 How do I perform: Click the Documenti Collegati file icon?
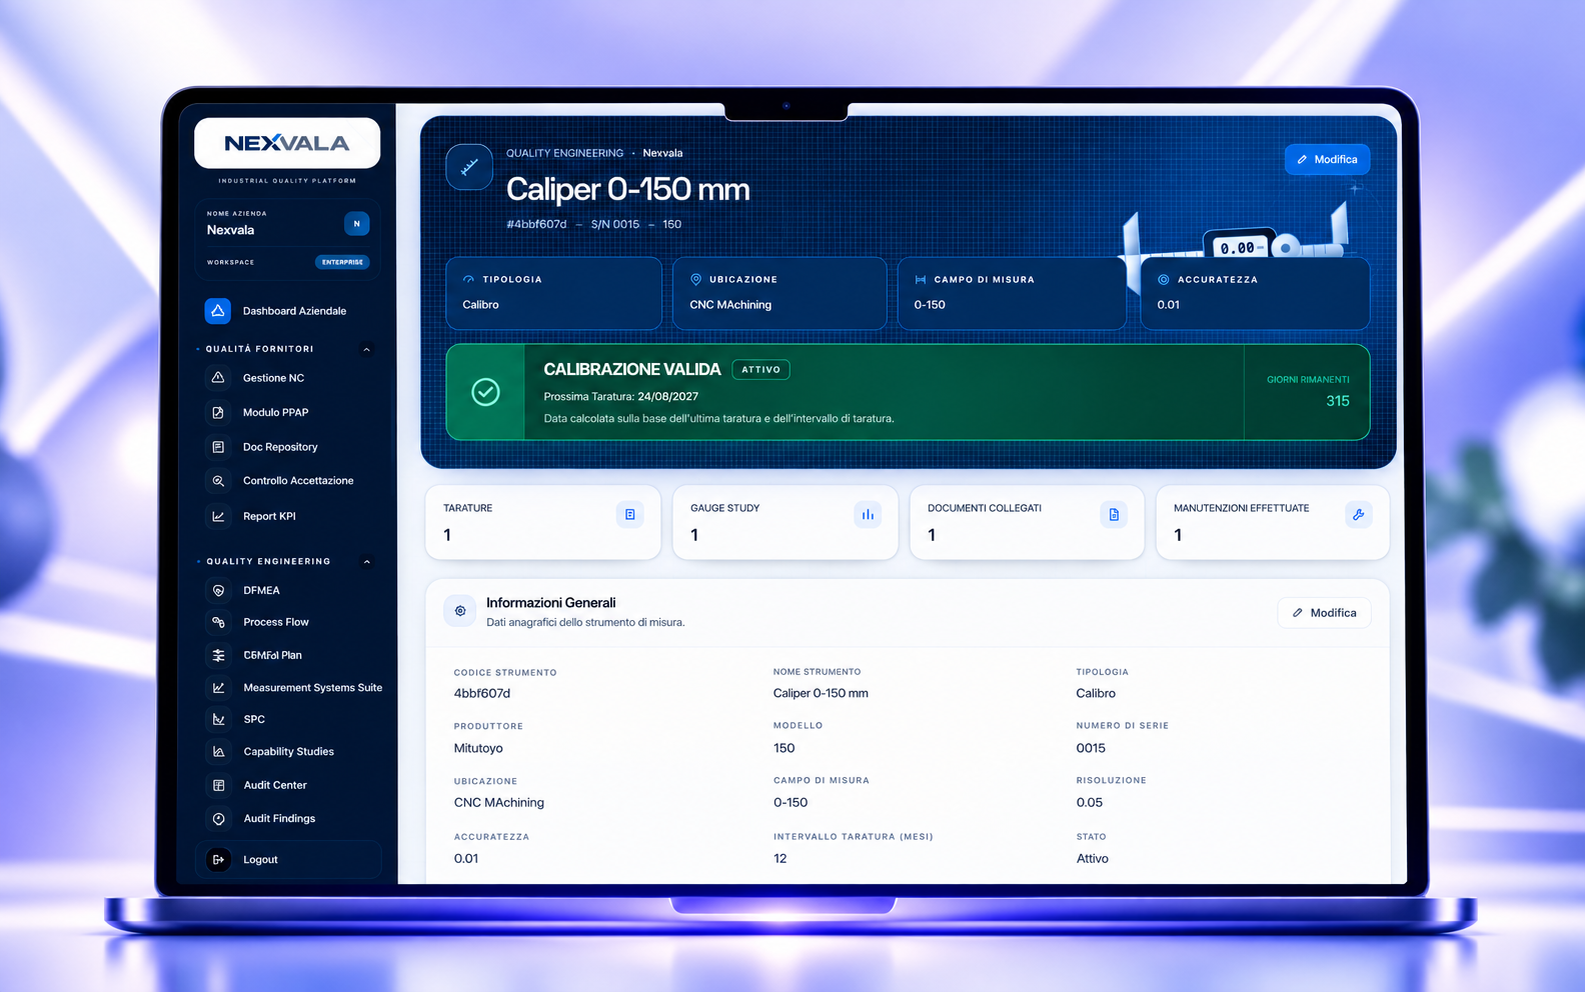pos(1114,514)
